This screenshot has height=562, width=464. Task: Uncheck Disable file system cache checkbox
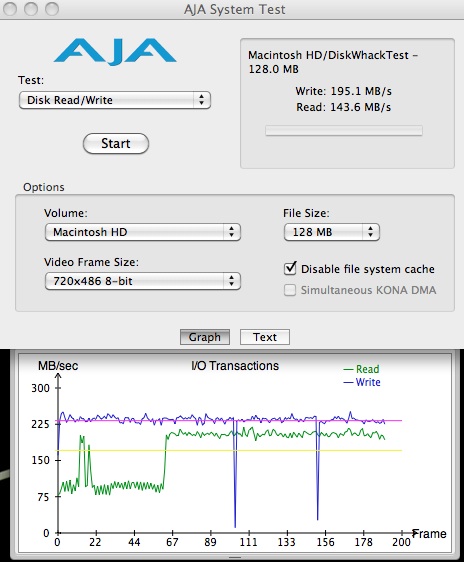[x=290, y=268]
